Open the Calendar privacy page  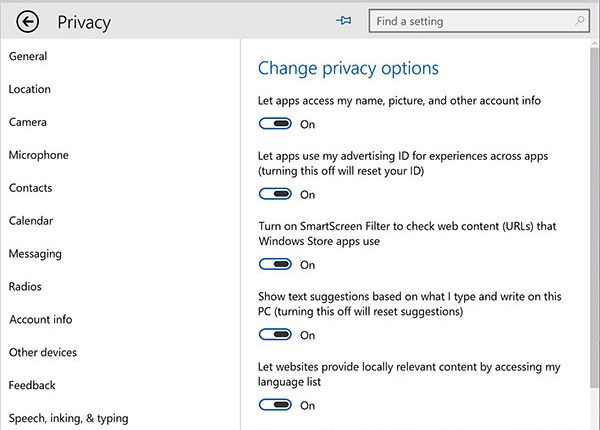click(31, 221)
